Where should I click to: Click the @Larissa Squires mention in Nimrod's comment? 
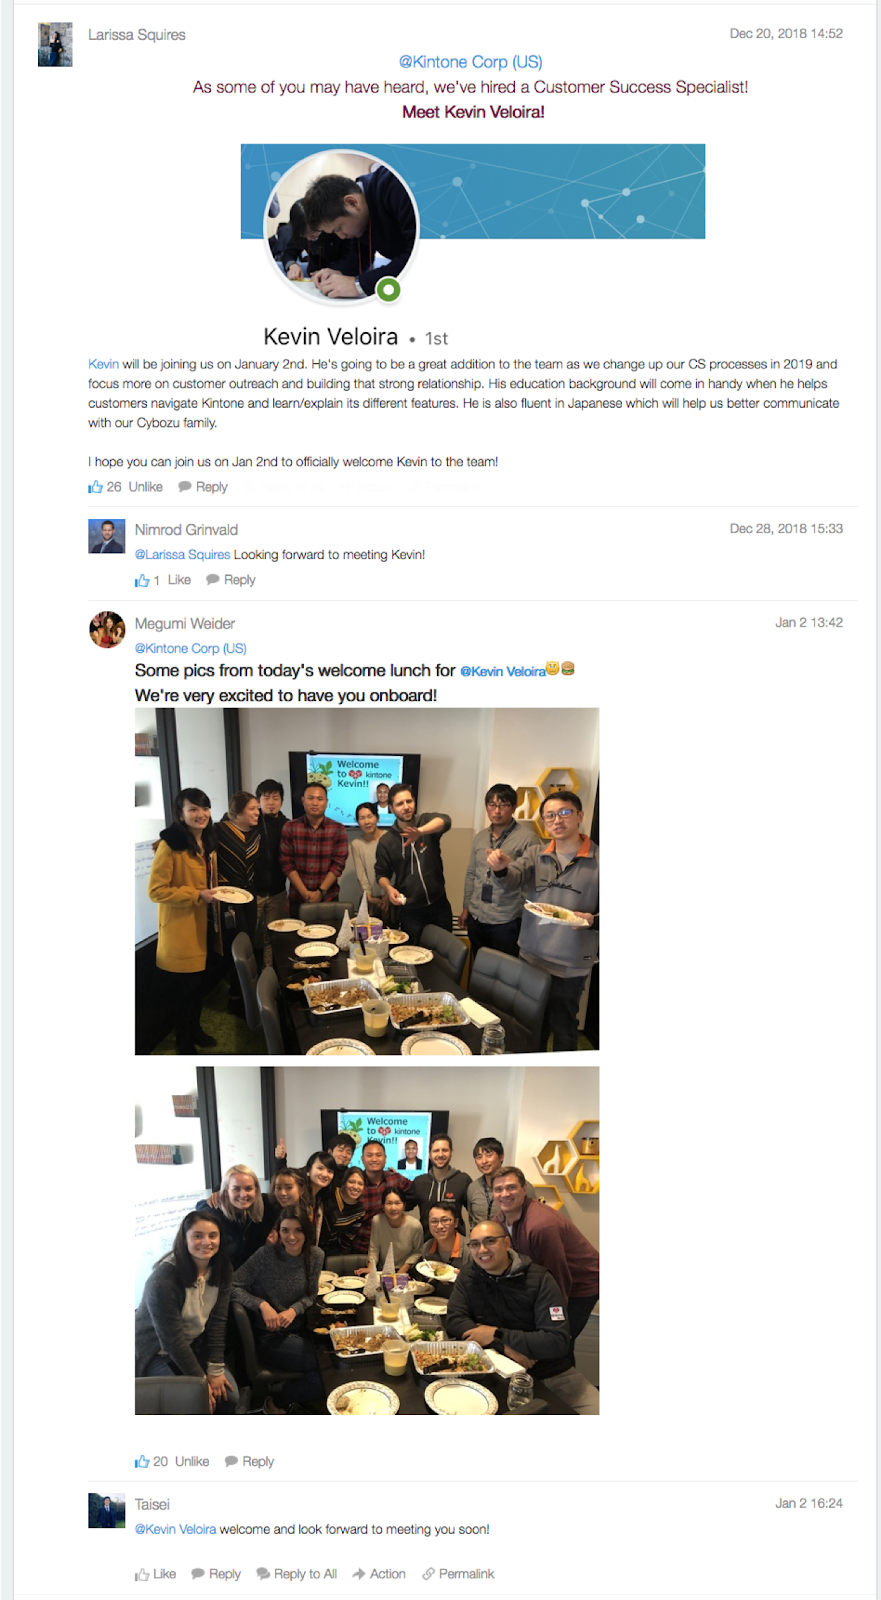click(182, 555)
